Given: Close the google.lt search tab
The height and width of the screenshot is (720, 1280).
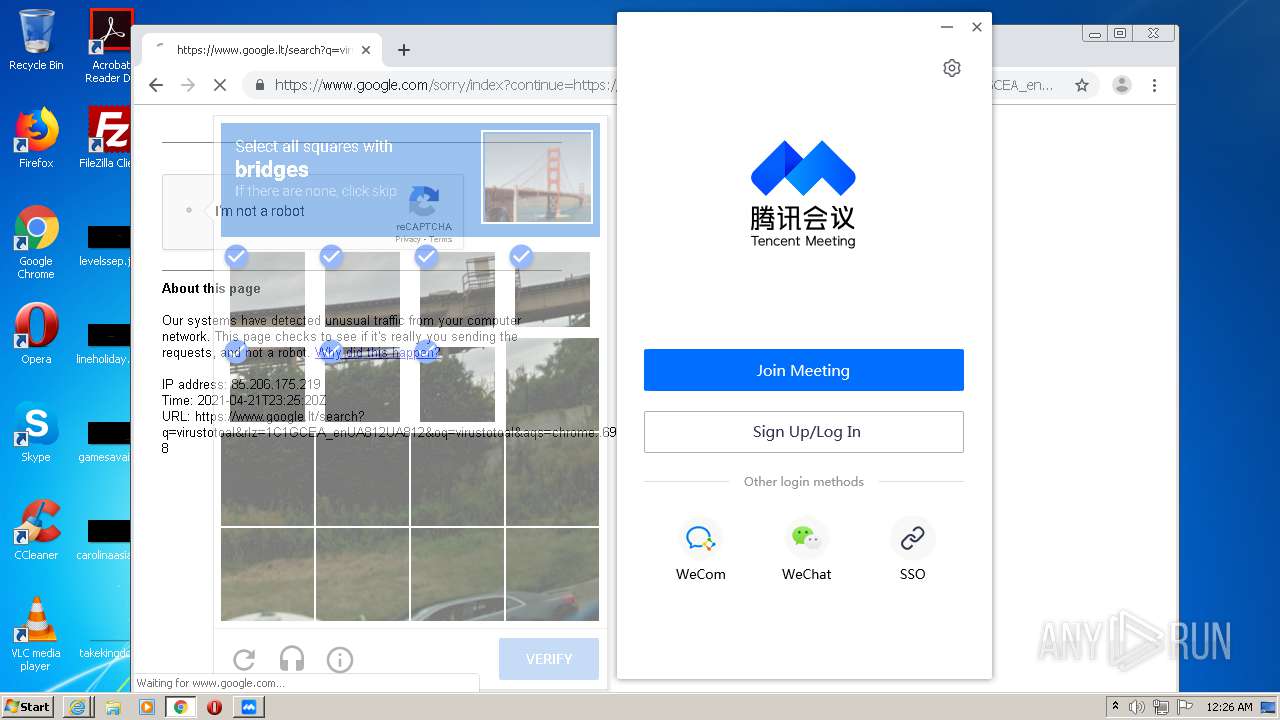Looking at the screenshot, I should [x=366, y=50].
